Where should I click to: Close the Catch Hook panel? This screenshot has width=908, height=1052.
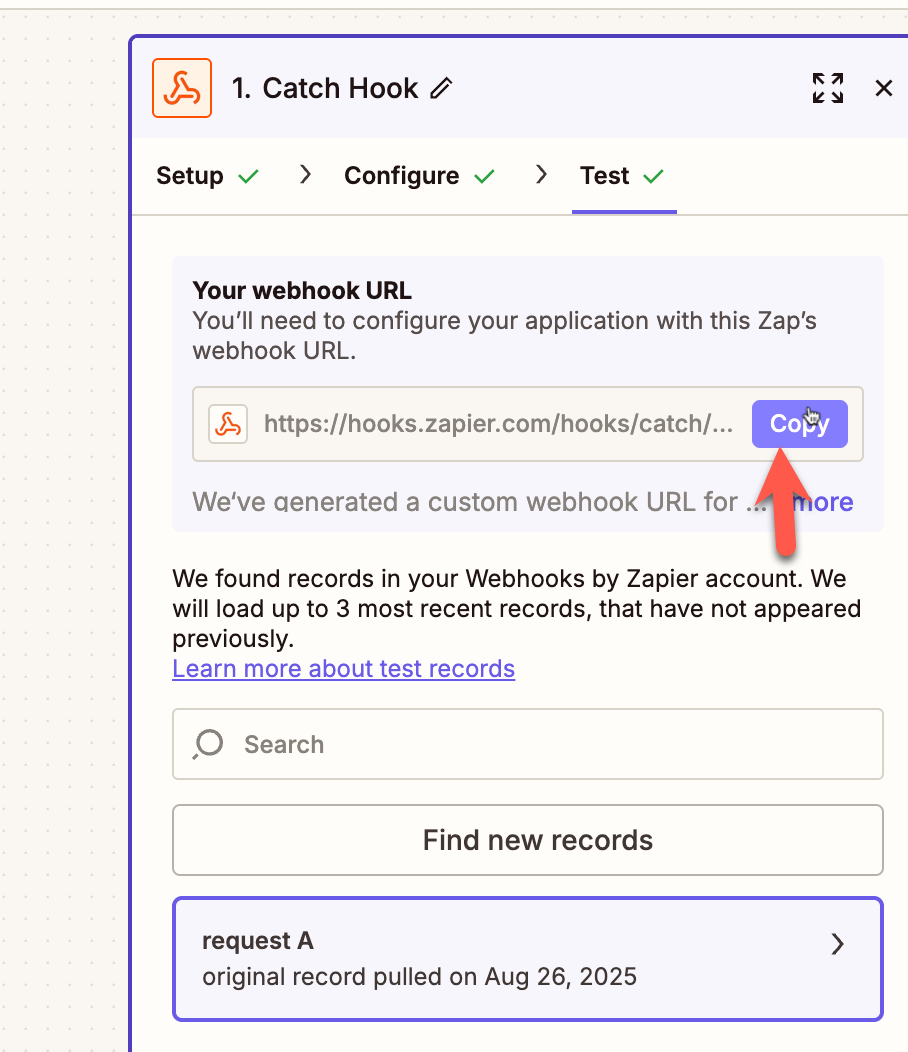883,88
